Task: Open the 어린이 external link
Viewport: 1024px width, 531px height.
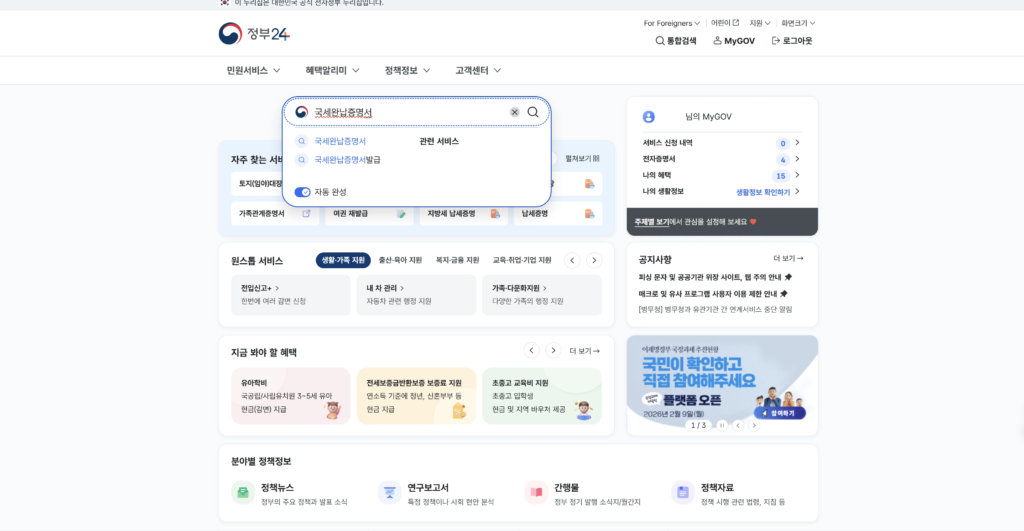Action: pos(725,23)
